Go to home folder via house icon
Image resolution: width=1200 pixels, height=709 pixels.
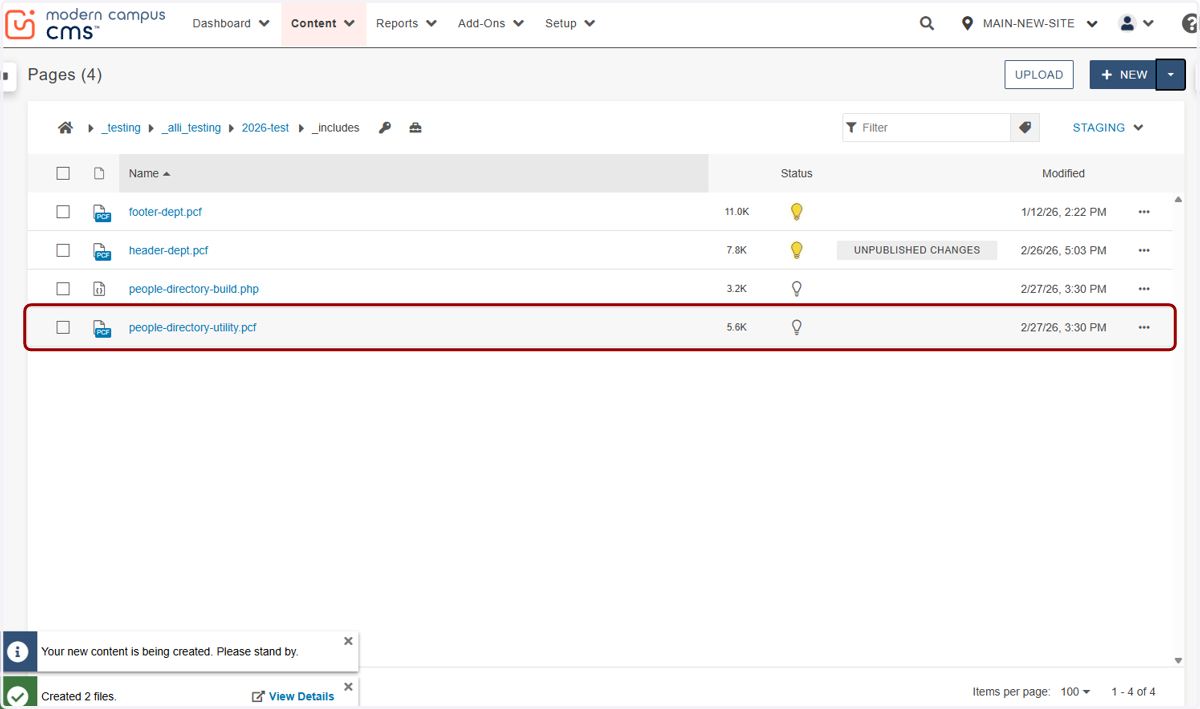(66, 128)
